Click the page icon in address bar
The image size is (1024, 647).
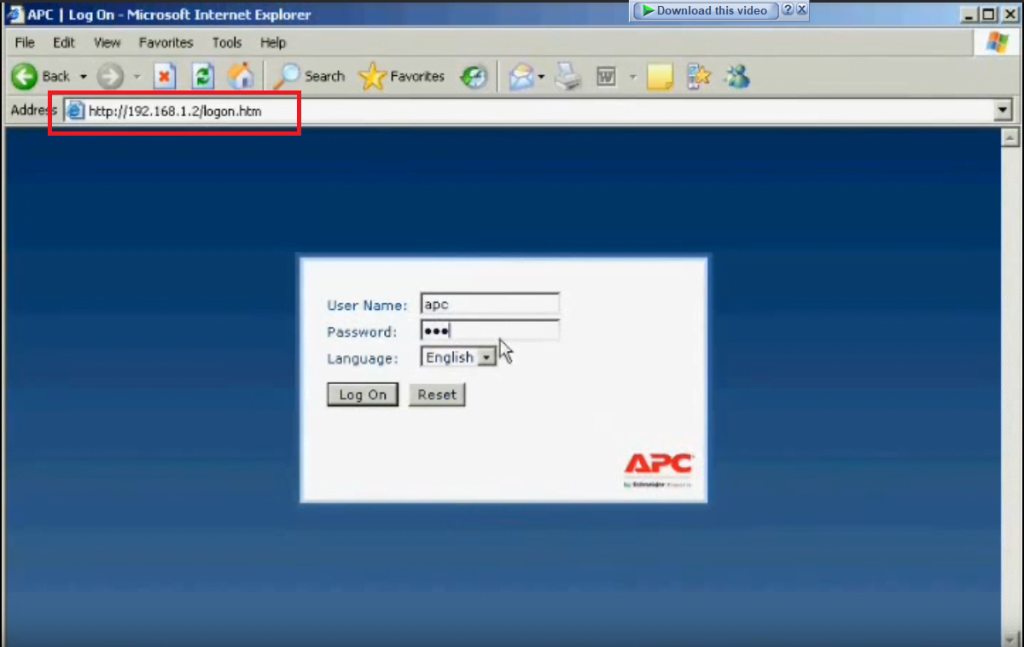[x=76, y=111]
